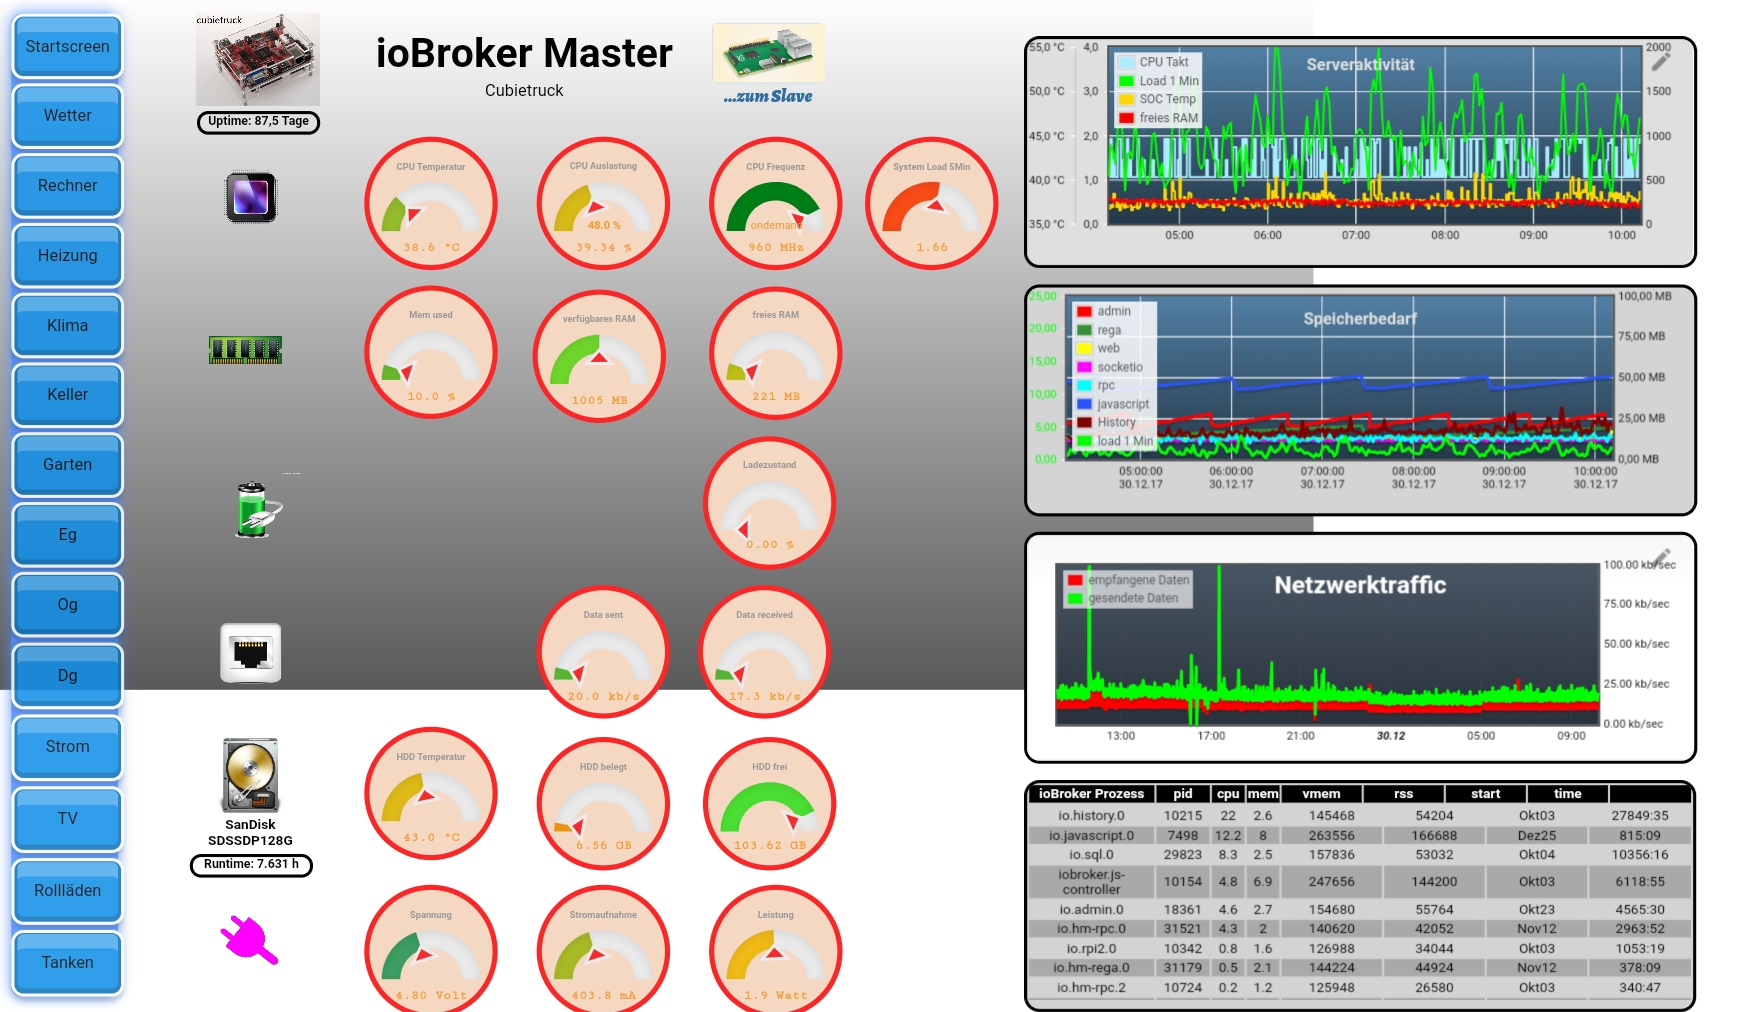This screenshot has height=1012, width=1744.
Task: Select the io.history.0 process row
Action: 1360,816
